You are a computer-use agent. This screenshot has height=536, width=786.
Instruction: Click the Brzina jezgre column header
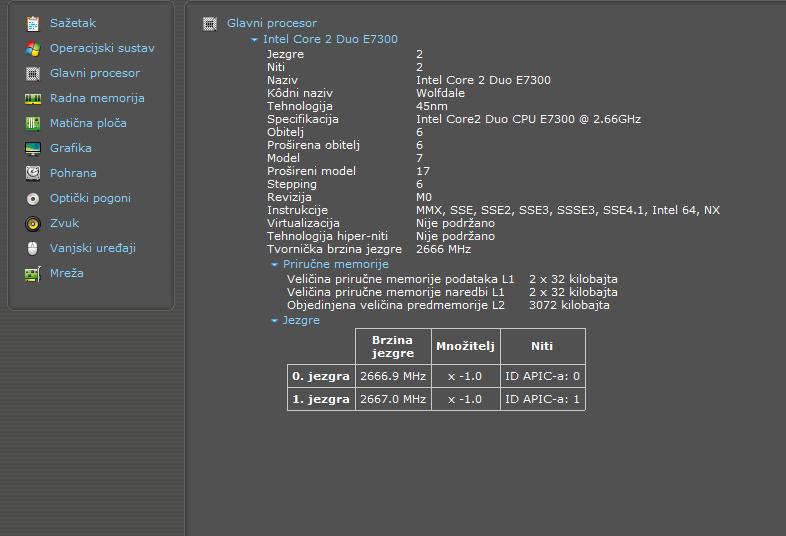(392, 346)
